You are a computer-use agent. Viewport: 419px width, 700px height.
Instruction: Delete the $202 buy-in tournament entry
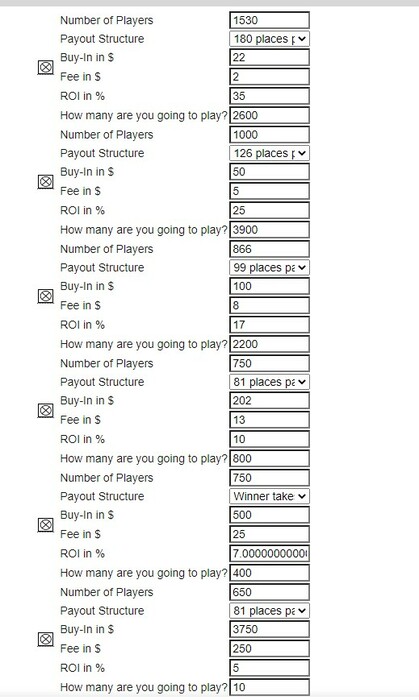pos(45,410)
